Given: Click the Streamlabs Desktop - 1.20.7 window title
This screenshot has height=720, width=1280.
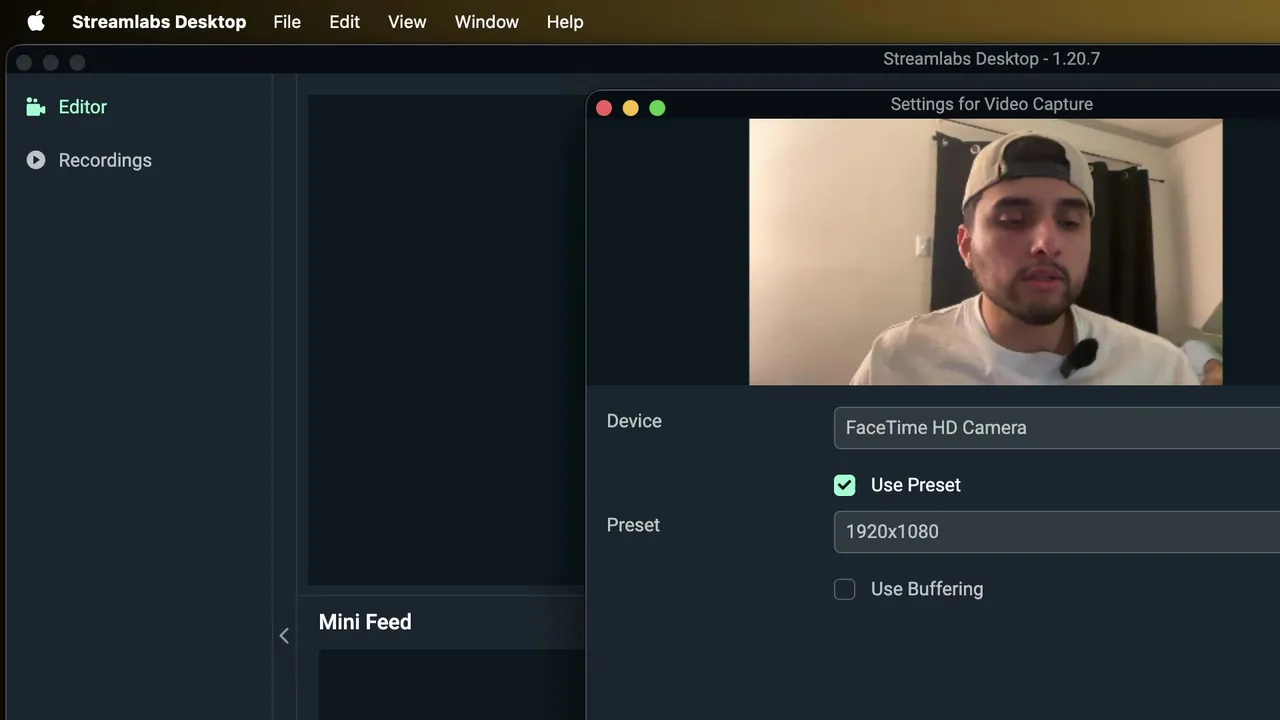Looking at the screenshot, I should click(991, 59).
